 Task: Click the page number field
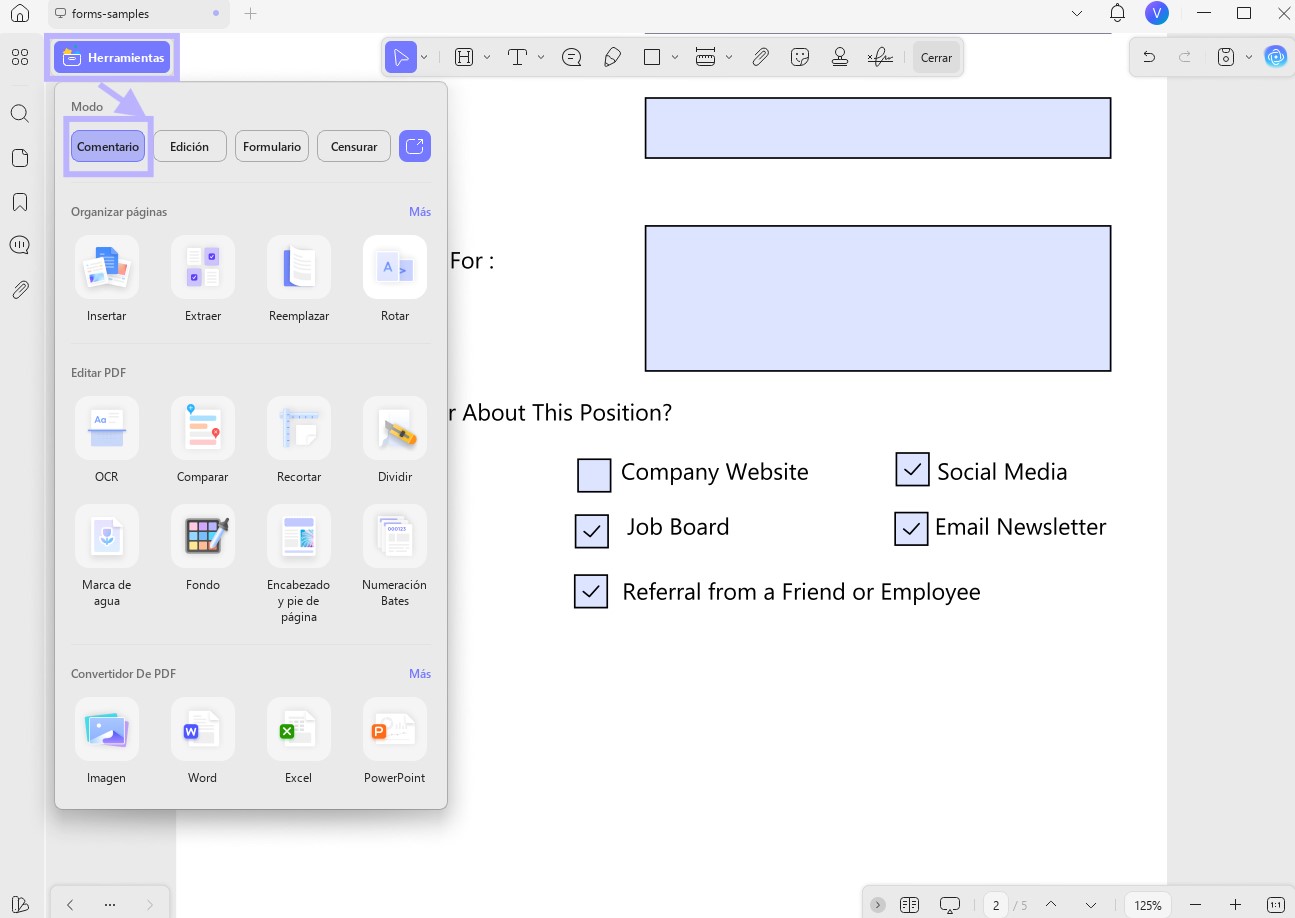coord(995,905)
